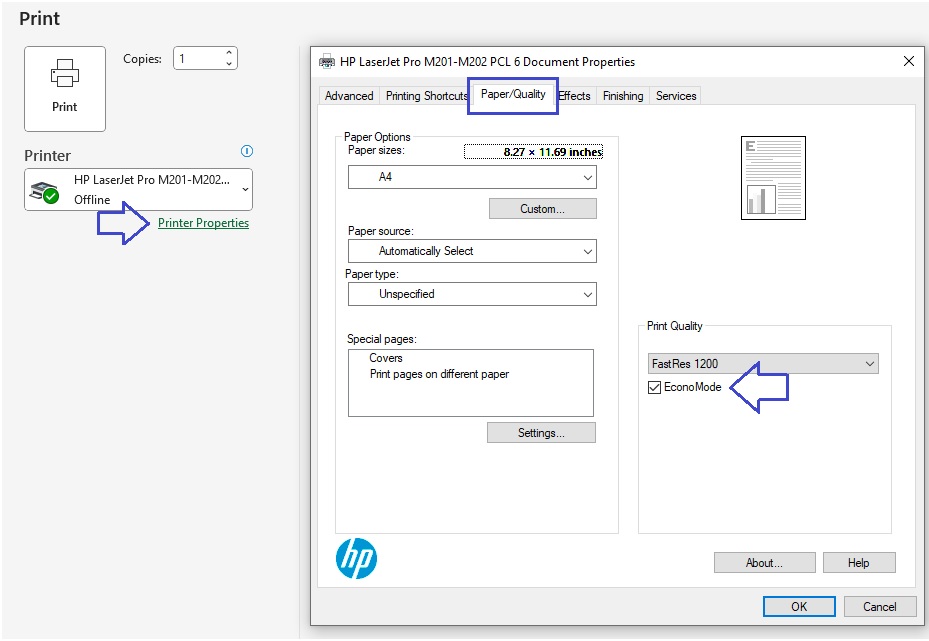
Task: Click the page preview thumbnail
Action: click(773, 178)
